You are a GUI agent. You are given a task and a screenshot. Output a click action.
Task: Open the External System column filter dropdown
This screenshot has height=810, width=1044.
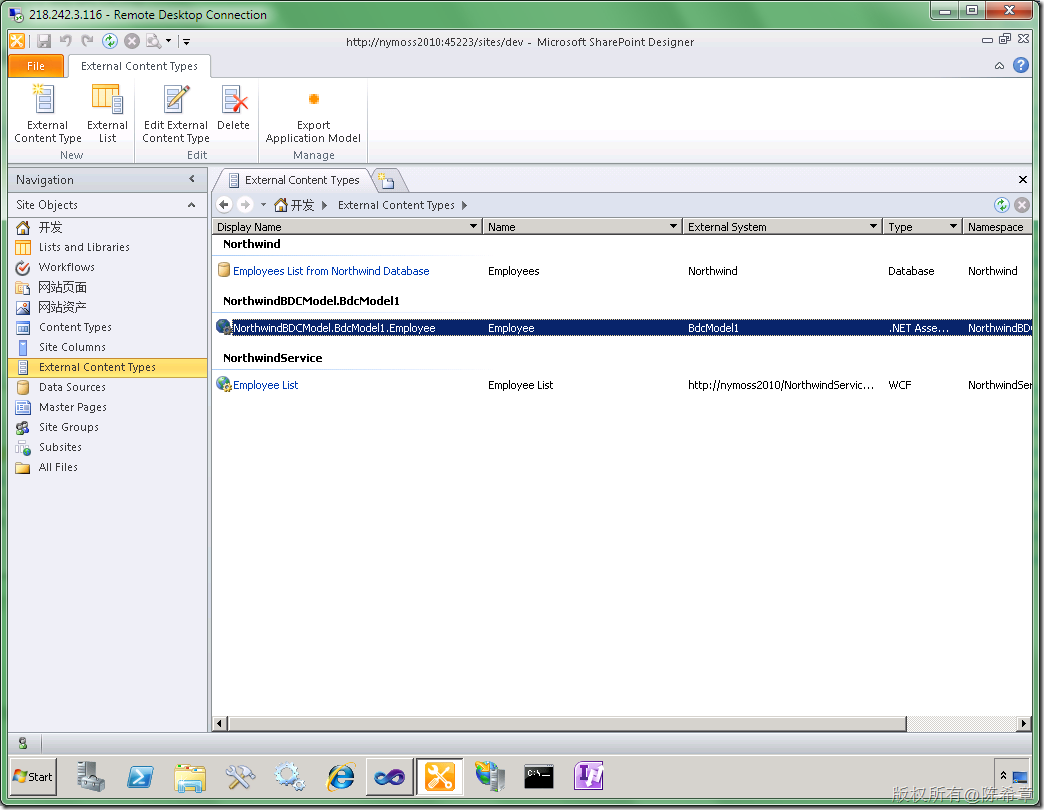(873, 226)
